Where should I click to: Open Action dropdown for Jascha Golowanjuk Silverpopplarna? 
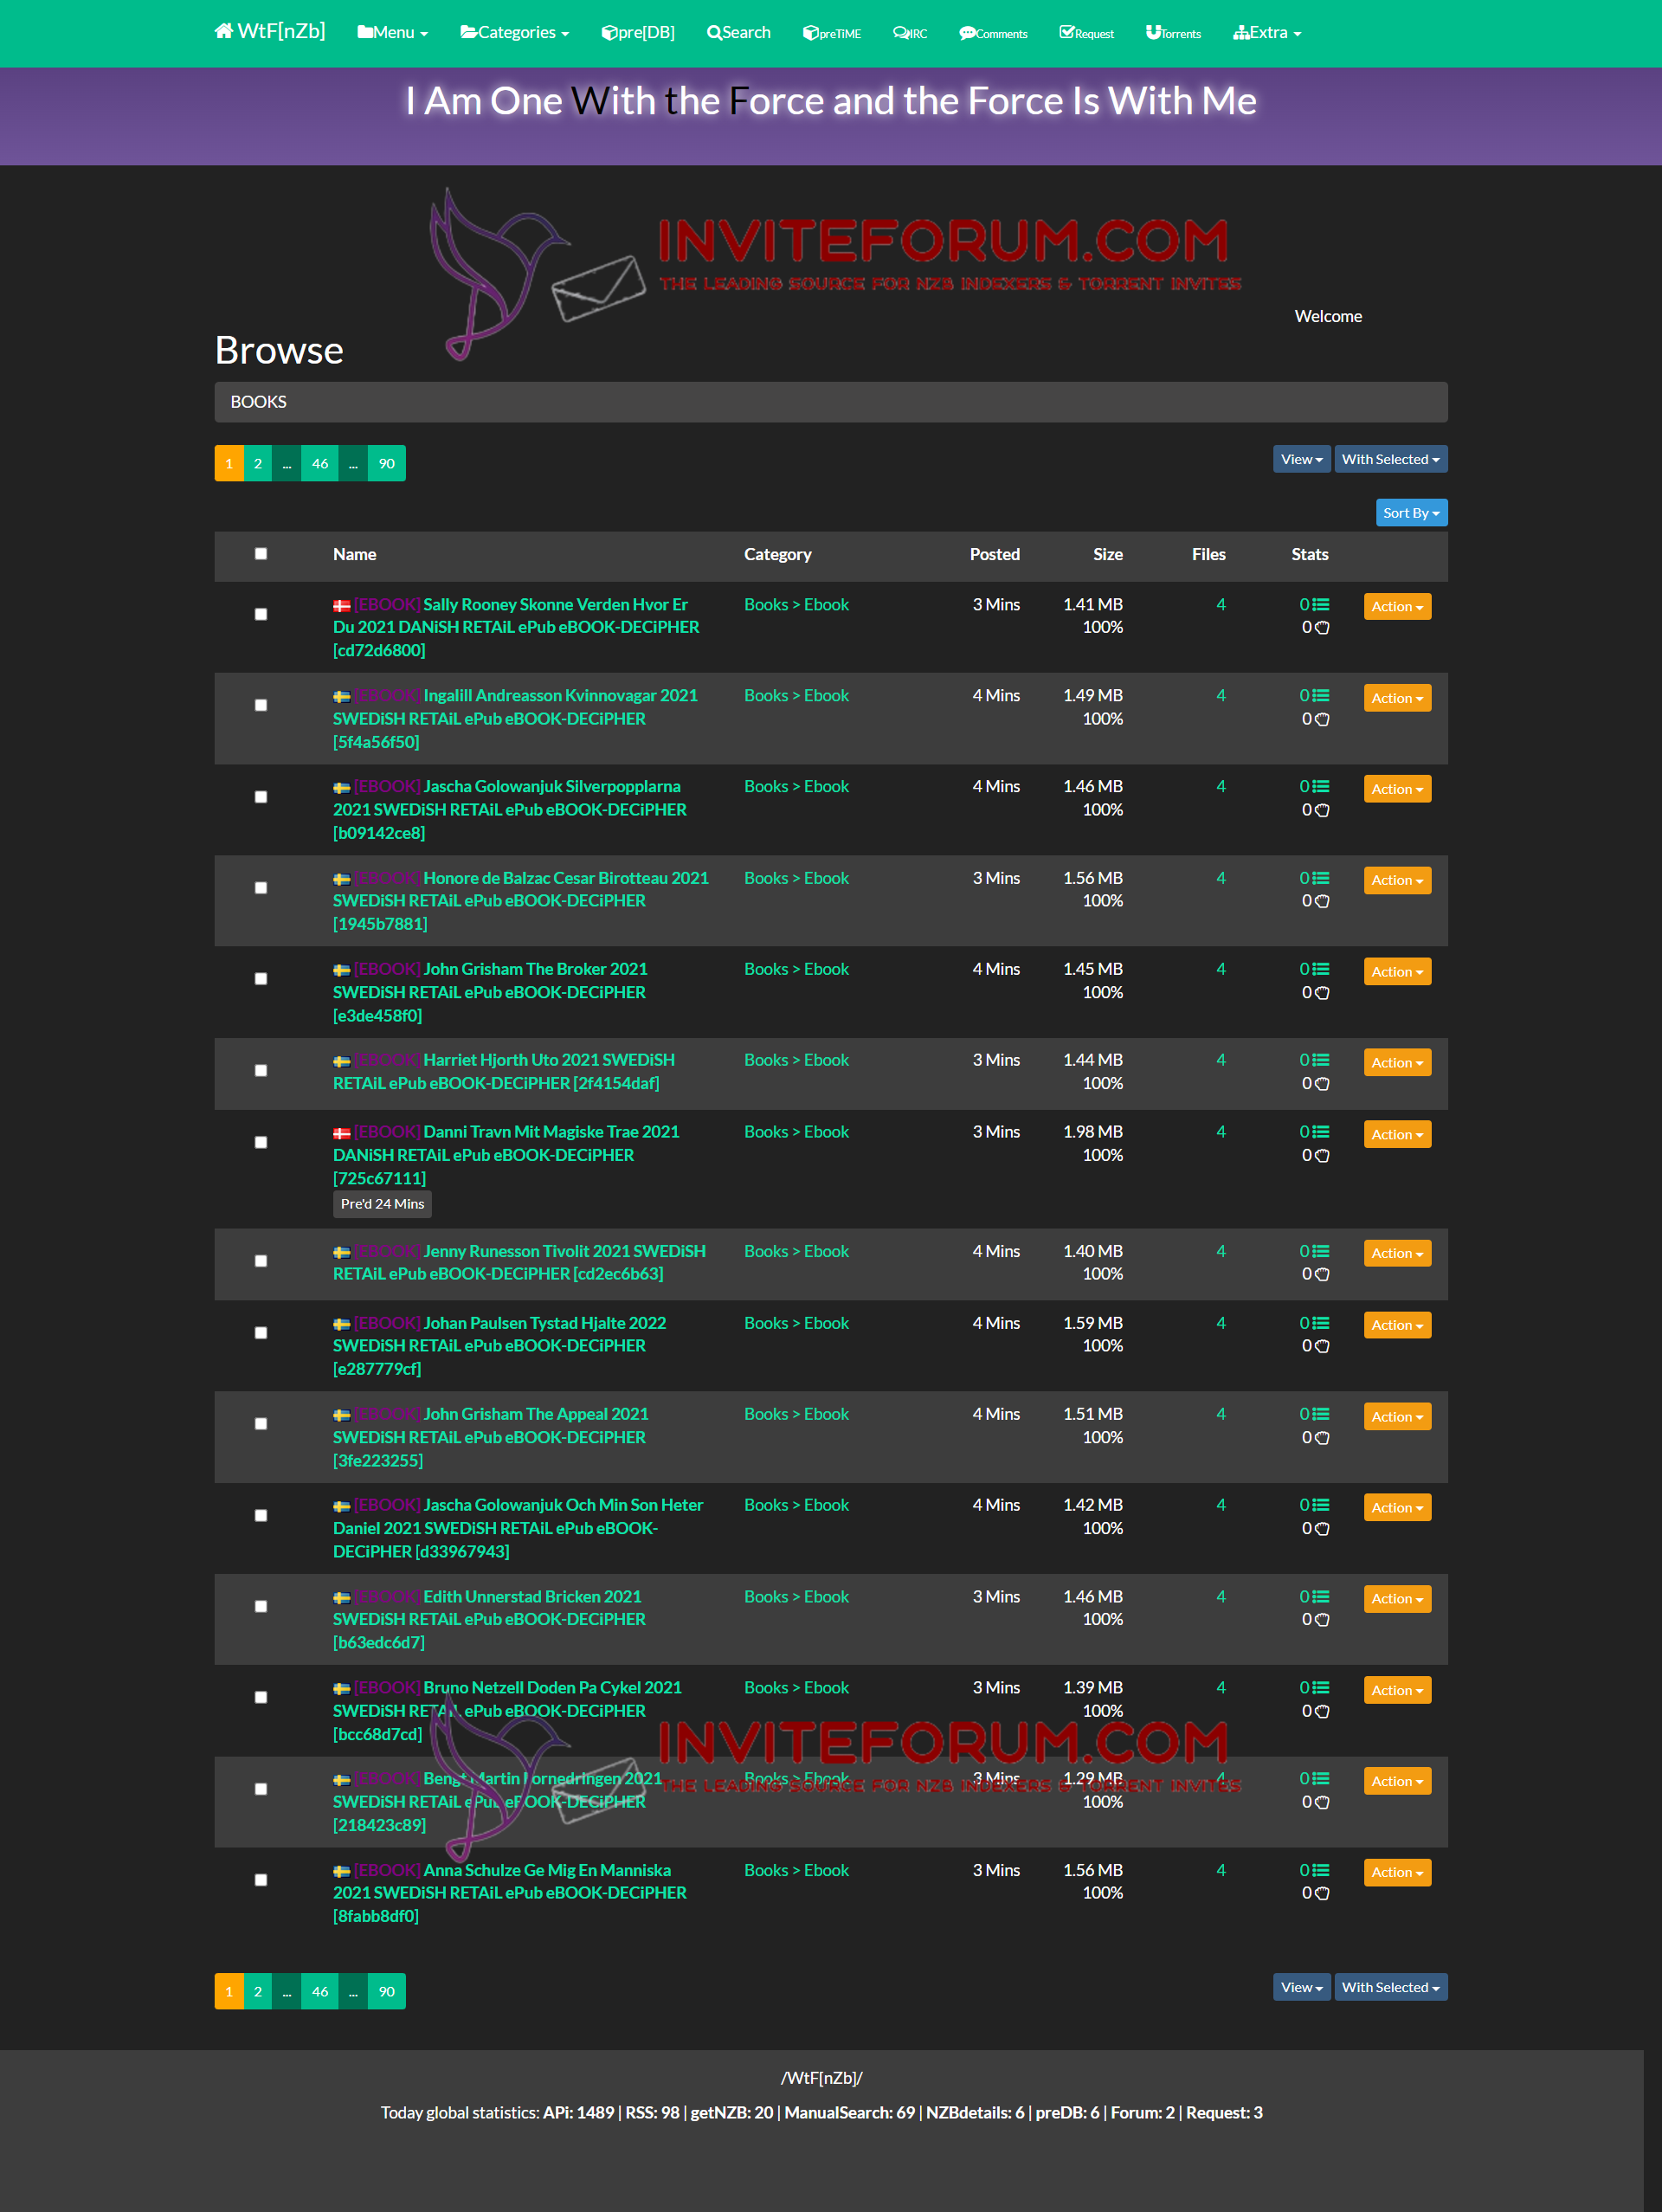1397,789
